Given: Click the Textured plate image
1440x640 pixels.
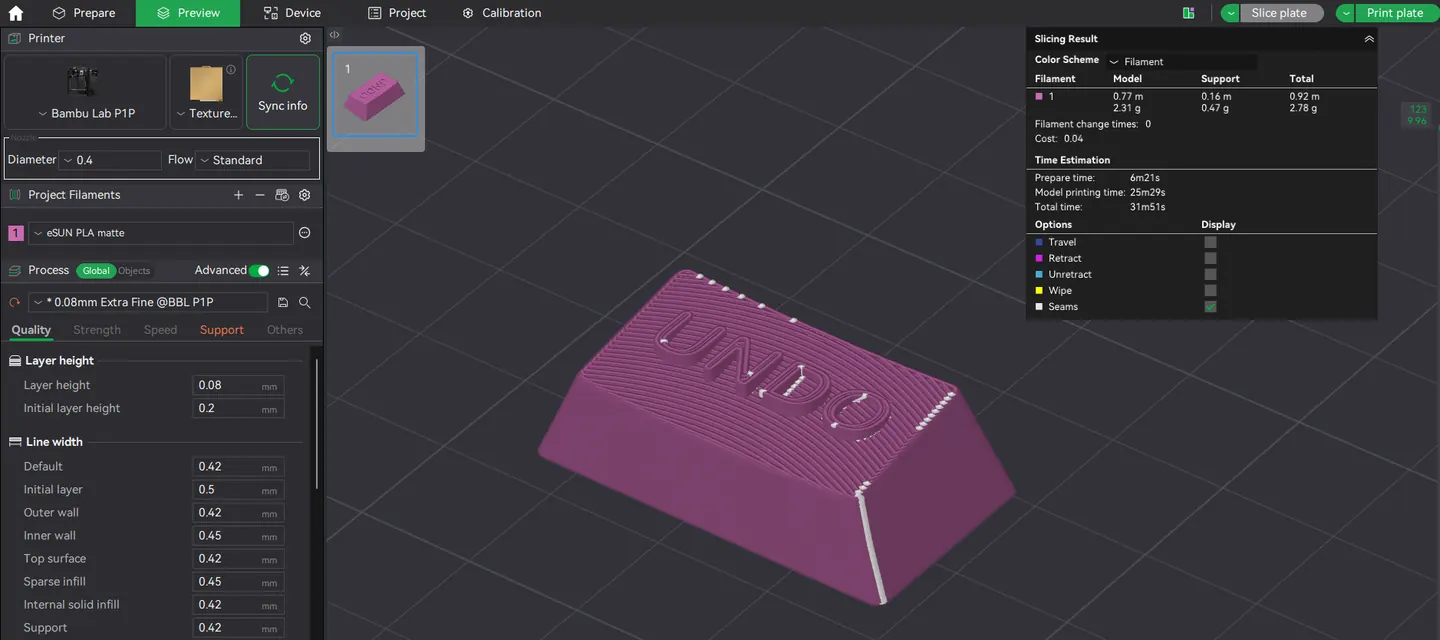Looking at the screenshot, I should click(206, 83).
